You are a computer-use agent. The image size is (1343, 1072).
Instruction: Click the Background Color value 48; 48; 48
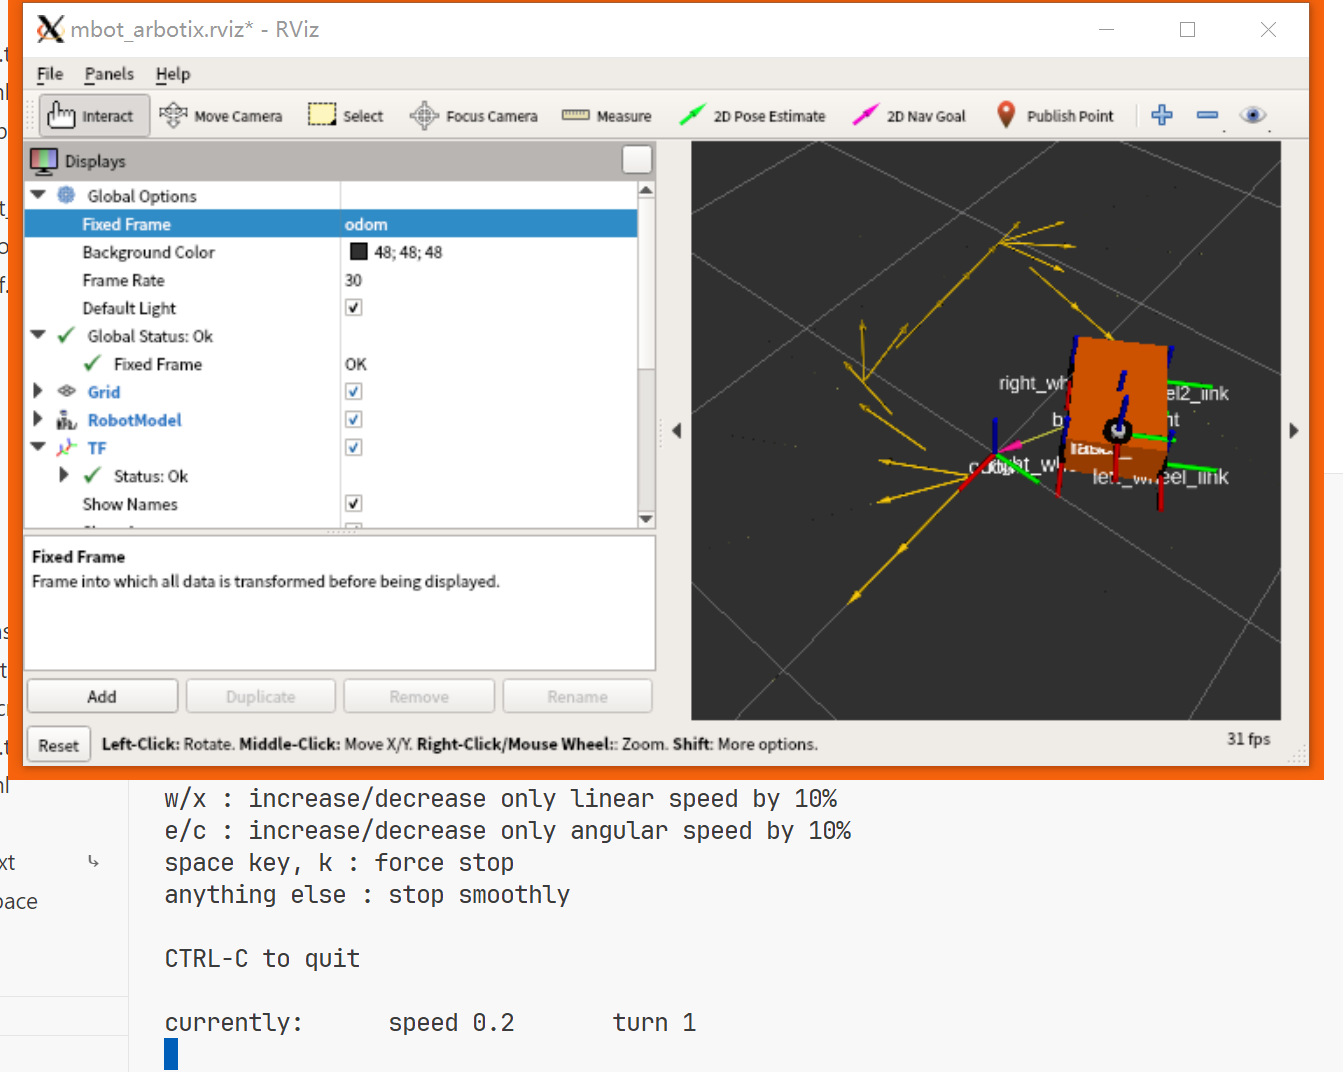[x=408, y=252]
